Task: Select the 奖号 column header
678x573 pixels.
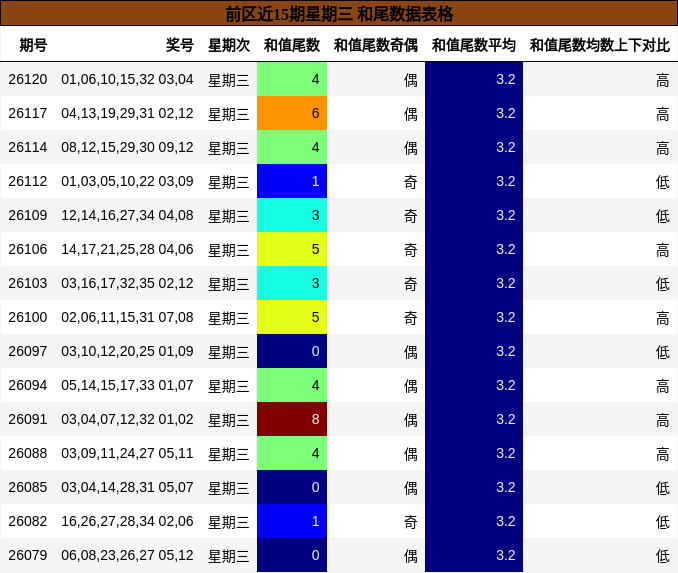Action: click(179, 45)
